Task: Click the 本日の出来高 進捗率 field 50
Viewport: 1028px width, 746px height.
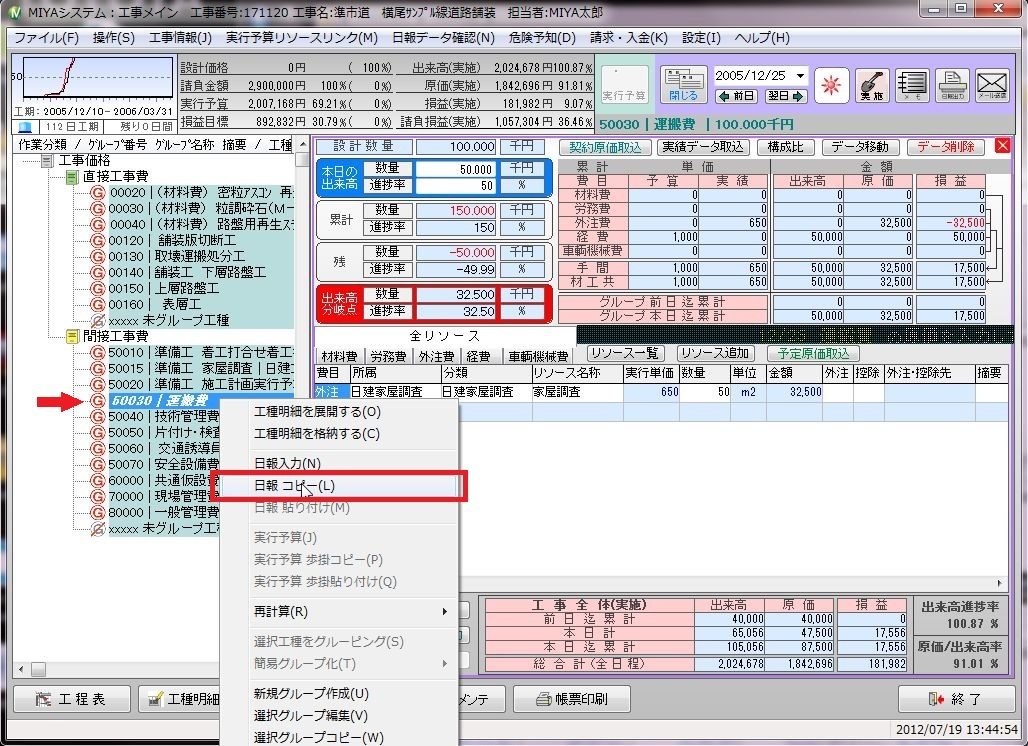Action: (456, 186)
